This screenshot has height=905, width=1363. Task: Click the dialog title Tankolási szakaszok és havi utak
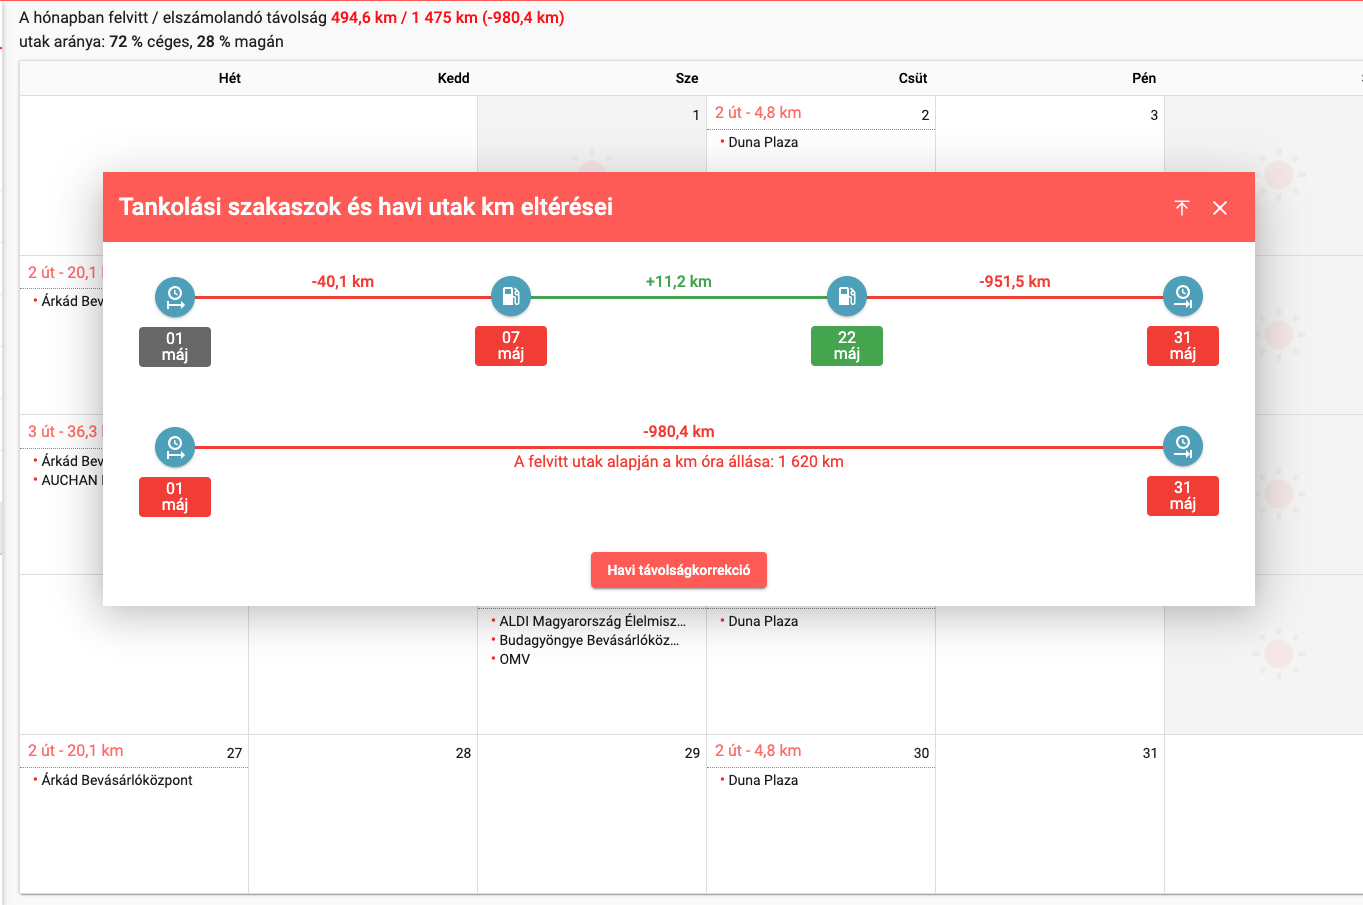tap(366, 207)
